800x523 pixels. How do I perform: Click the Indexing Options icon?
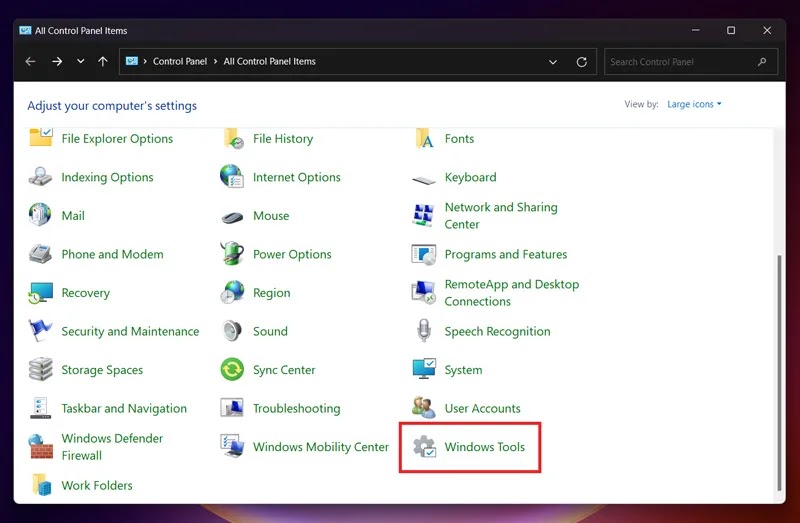click(x=40, y=177)
